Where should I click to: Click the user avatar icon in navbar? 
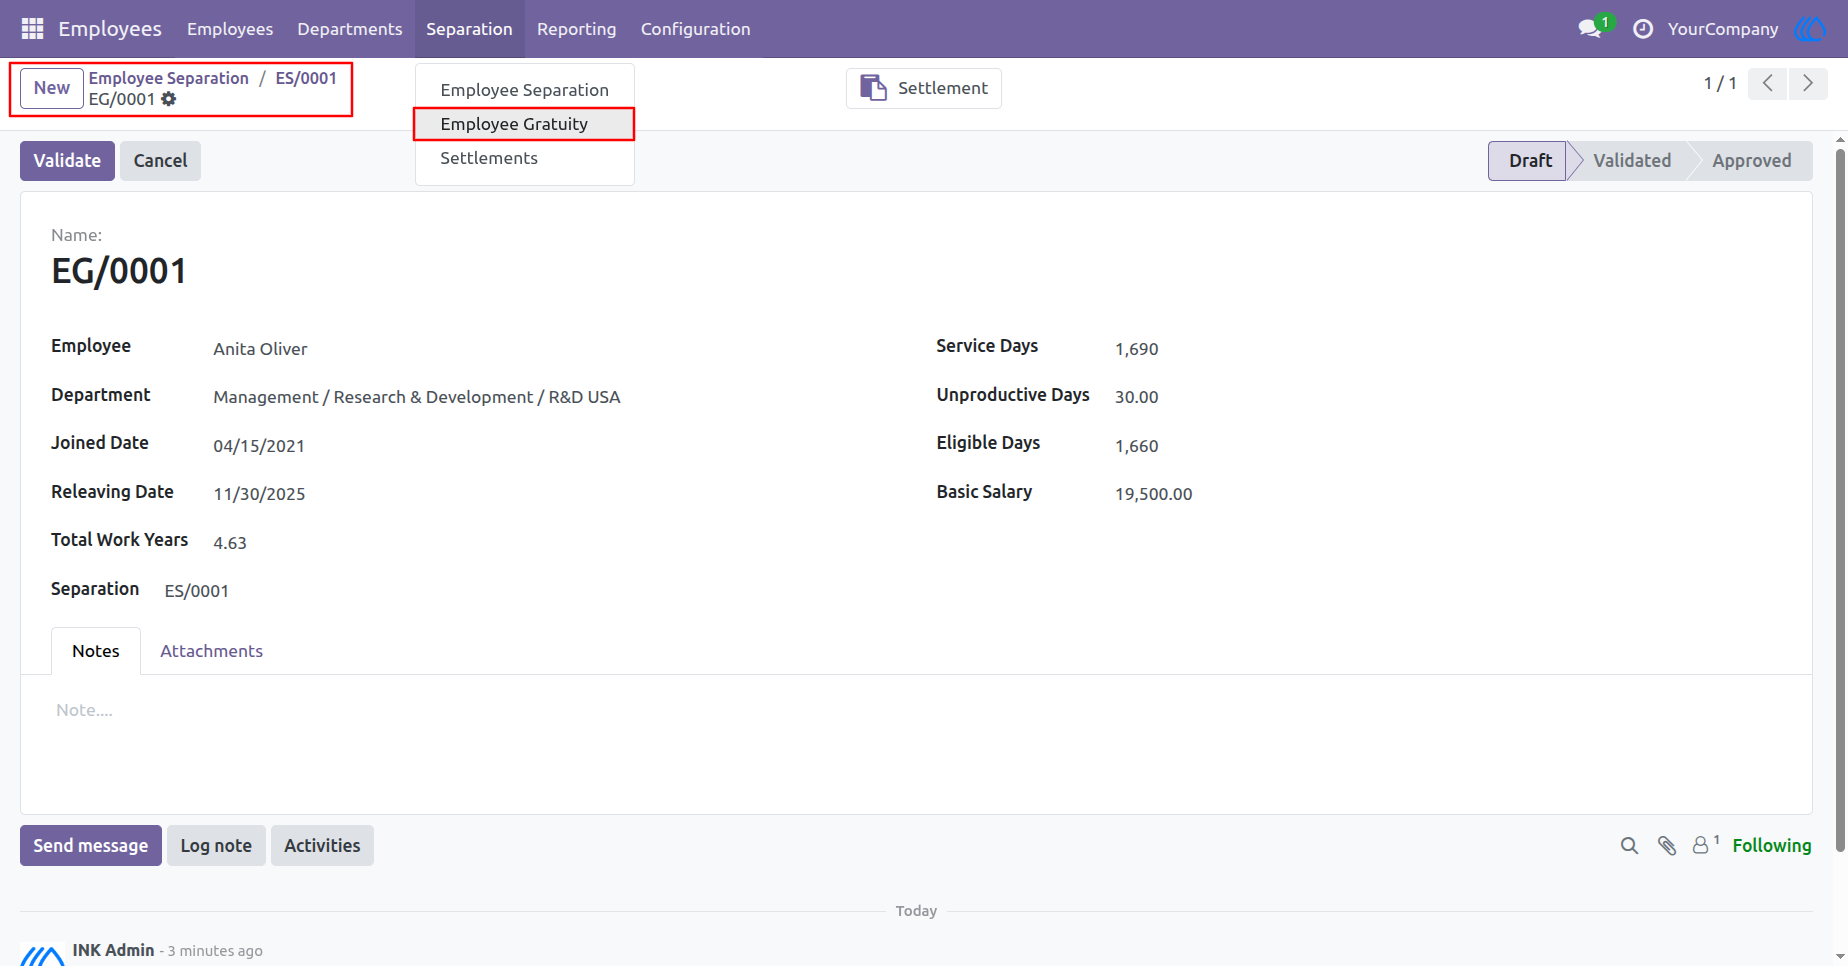[1811, 29]
